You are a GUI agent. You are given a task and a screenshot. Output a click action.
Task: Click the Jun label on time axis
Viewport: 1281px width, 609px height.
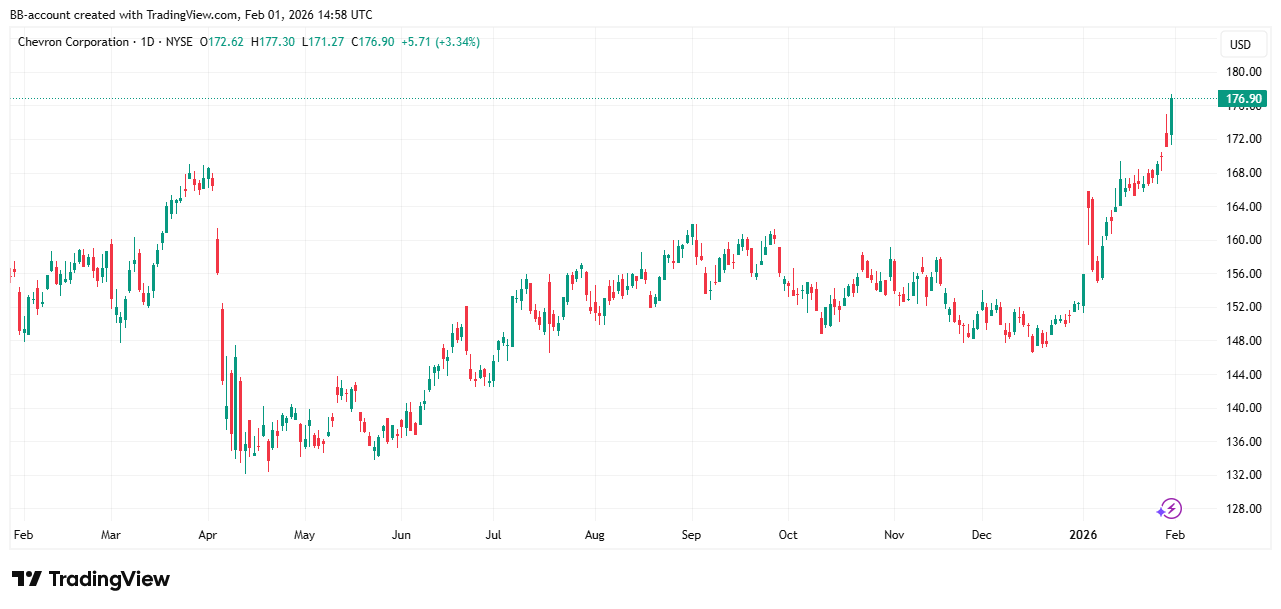[x=400, y=535]
